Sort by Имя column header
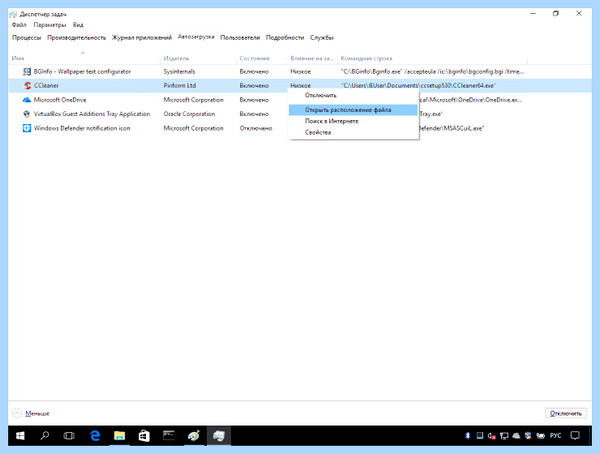The image size is (600, 454). click(x=84, y=58)
